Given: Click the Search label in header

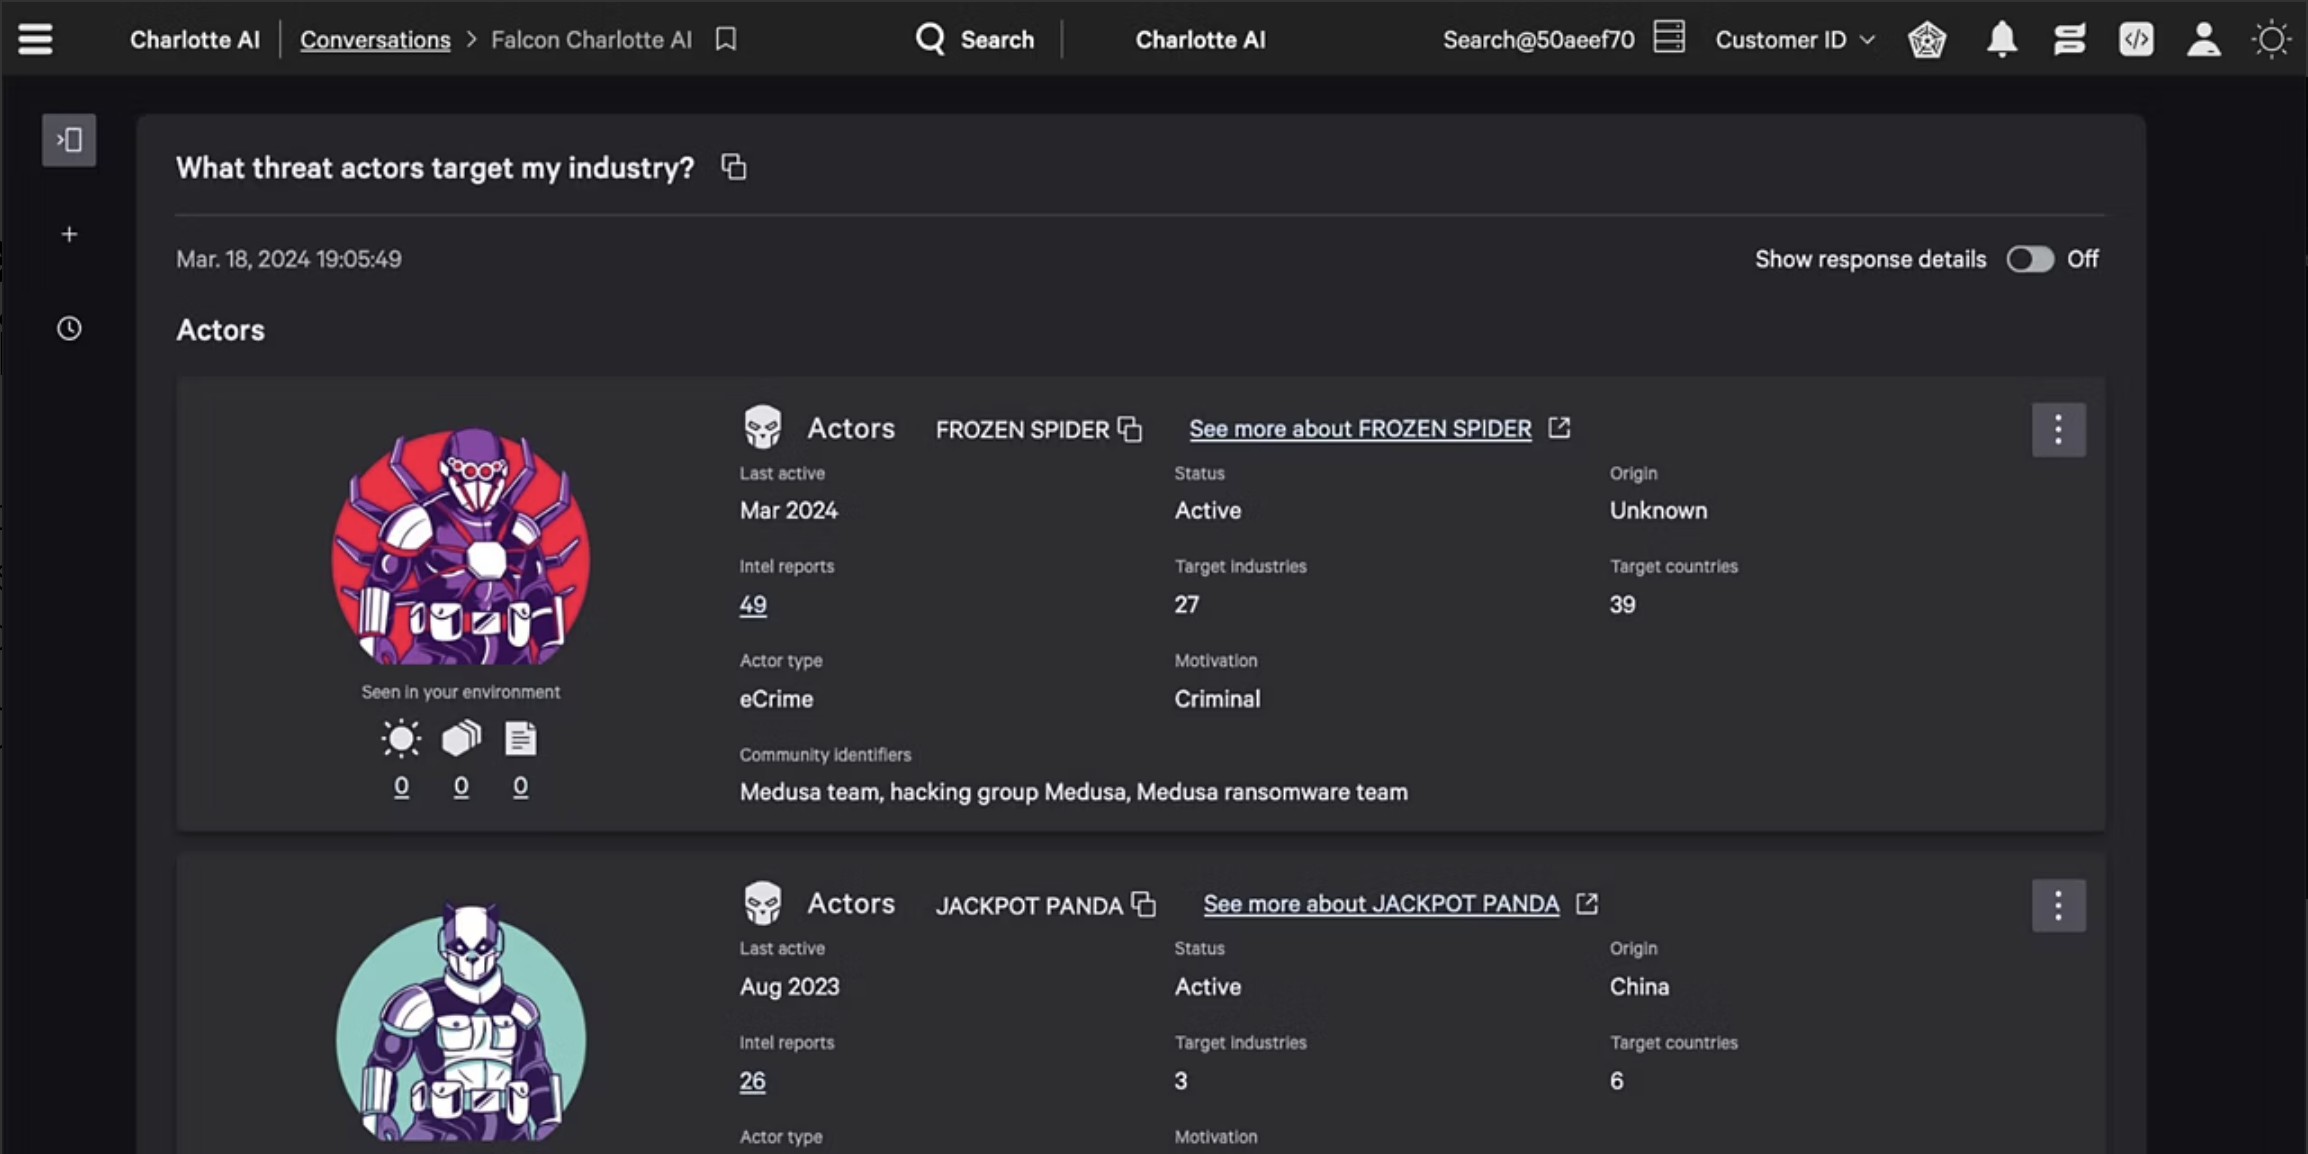Looking at the screenshot, I should [997, 40].
